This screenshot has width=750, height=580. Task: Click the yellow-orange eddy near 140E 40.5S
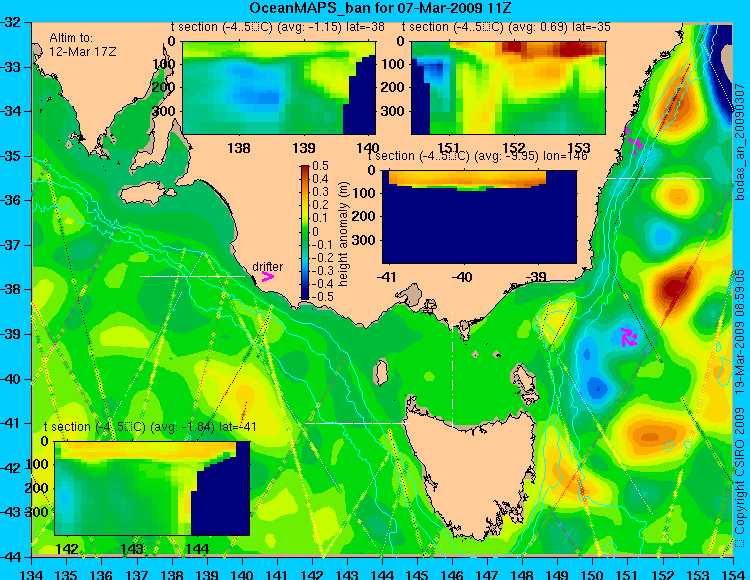241,398
